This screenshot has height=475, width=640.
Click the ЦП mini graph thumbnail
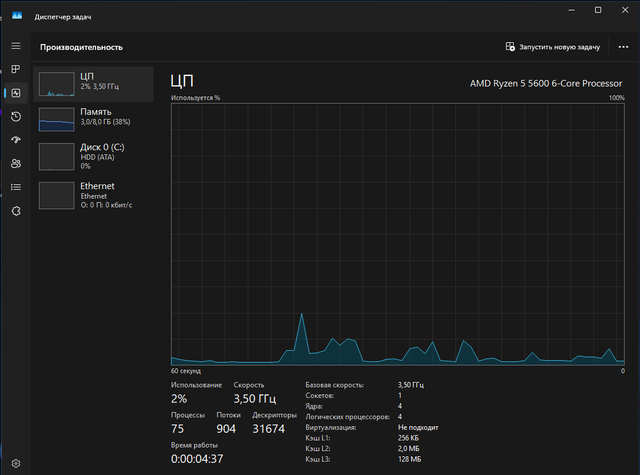56,84
